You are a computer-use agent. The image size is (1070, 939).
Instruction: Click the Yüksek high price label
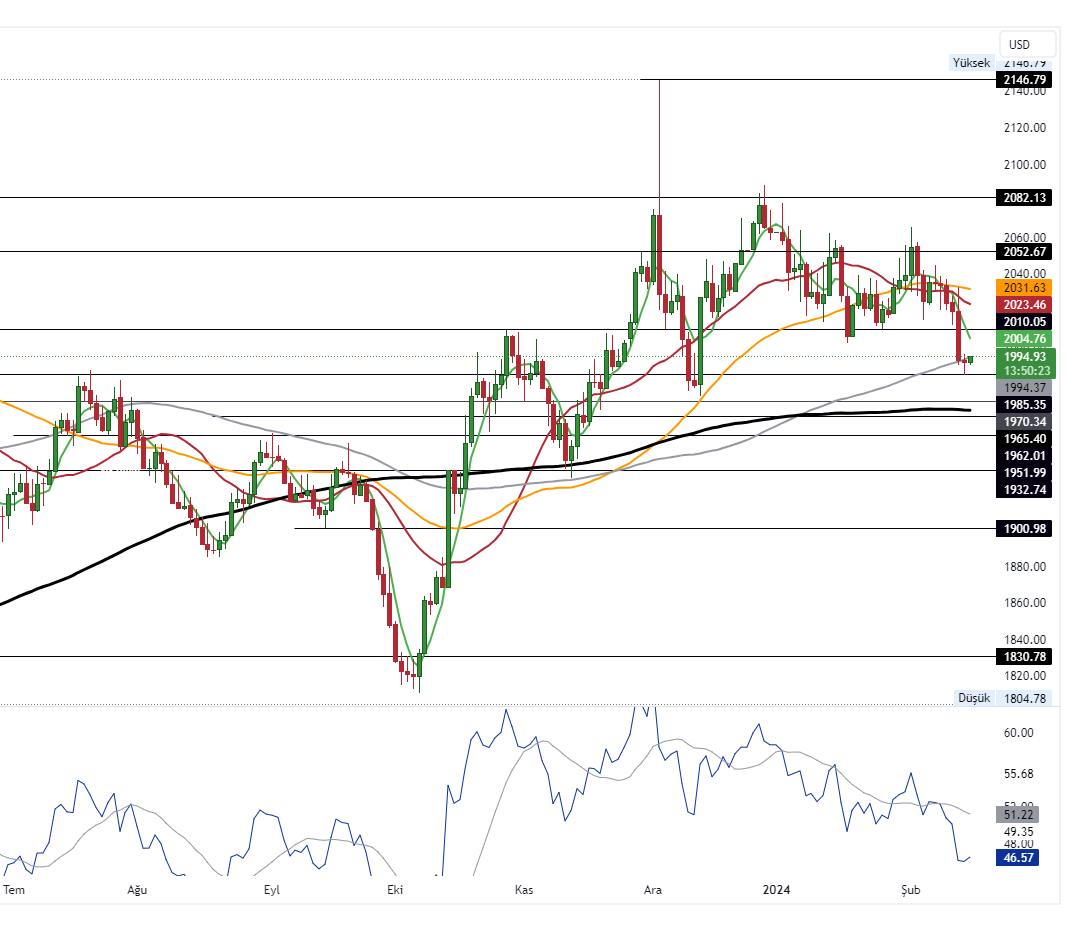click(x=971, y=63)
